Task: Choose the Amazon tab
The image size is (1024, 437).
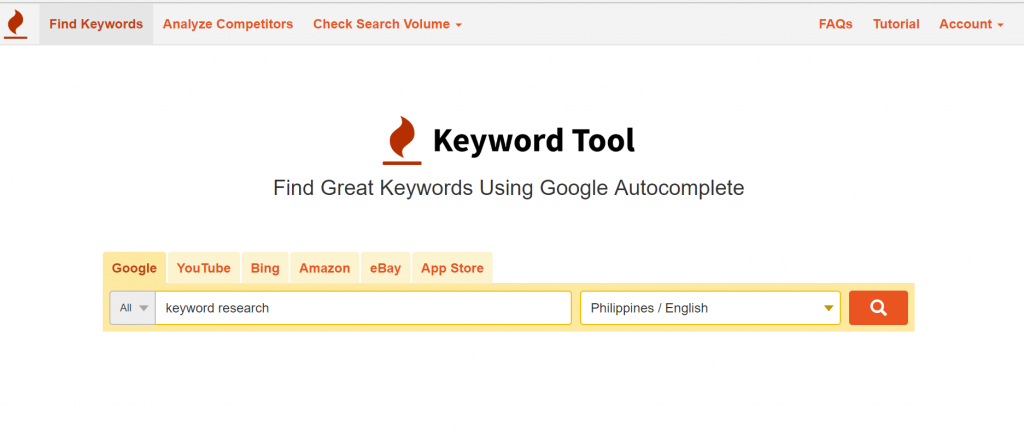Action: (x=324, y=268)
